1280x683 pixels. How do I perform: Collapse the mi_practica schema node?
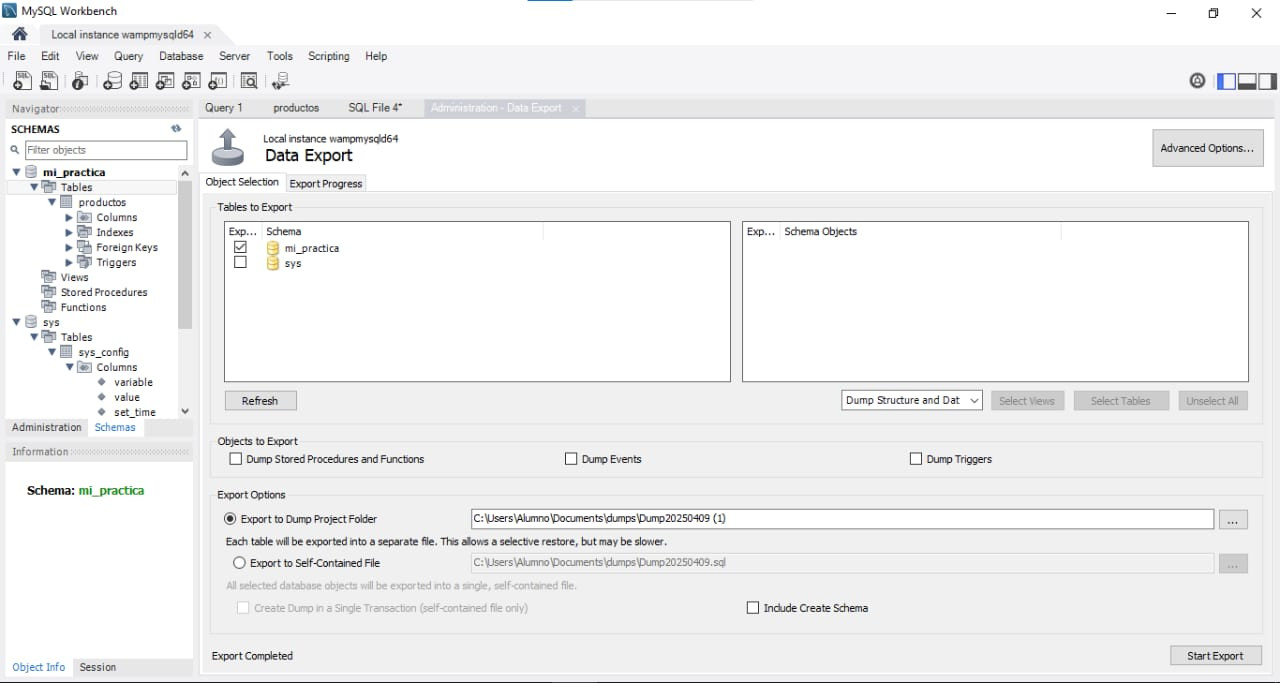point(16,172)
